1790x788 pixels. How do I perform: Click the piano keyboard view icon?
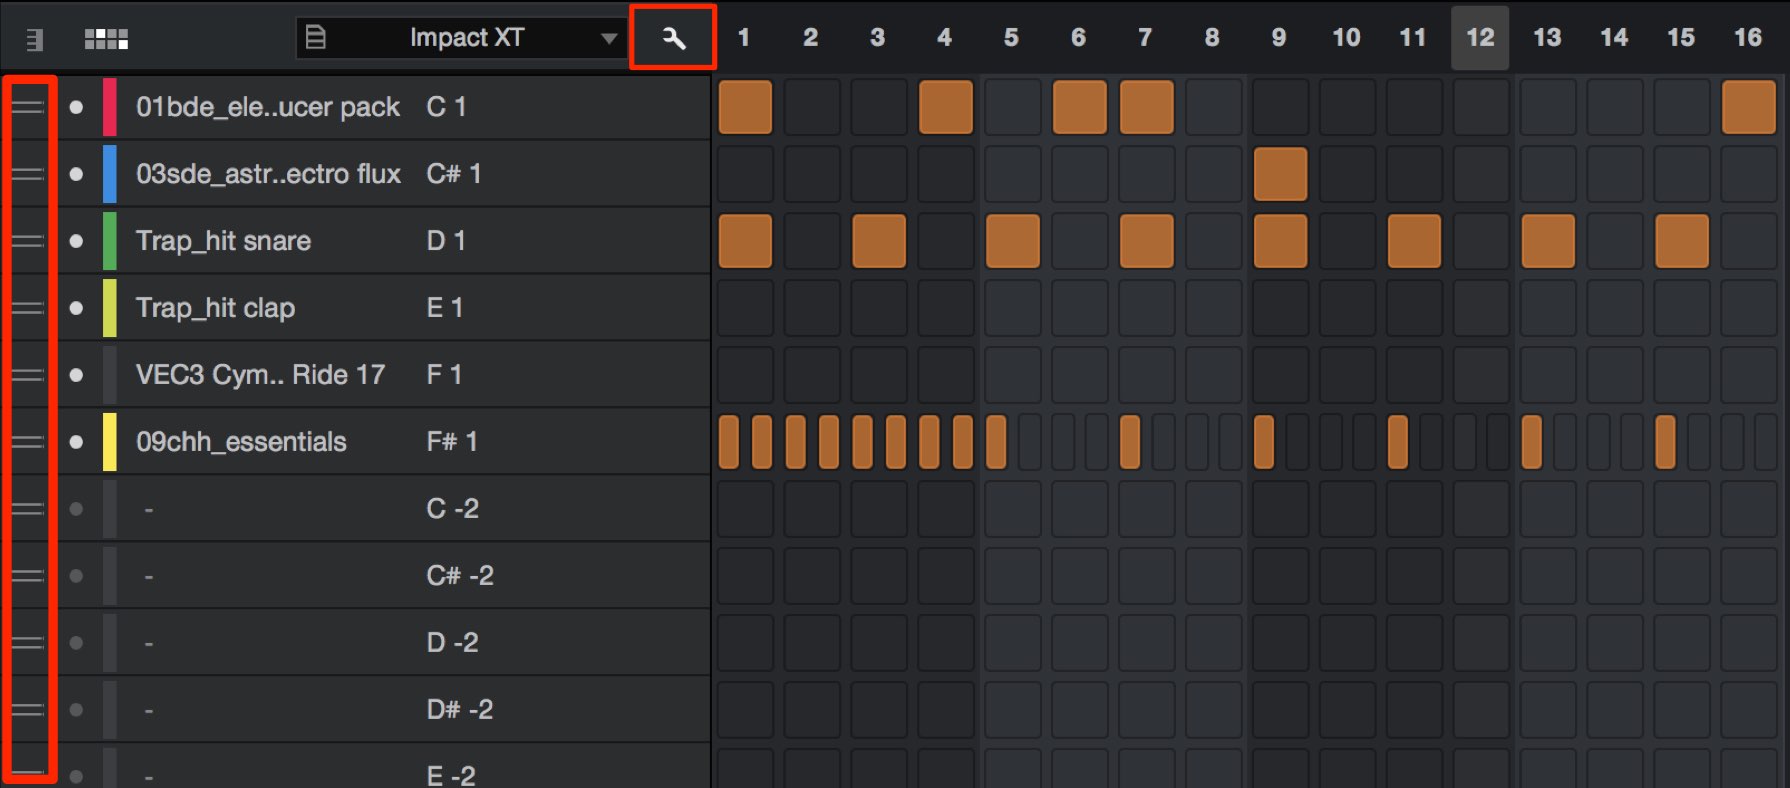click(35, 39)
